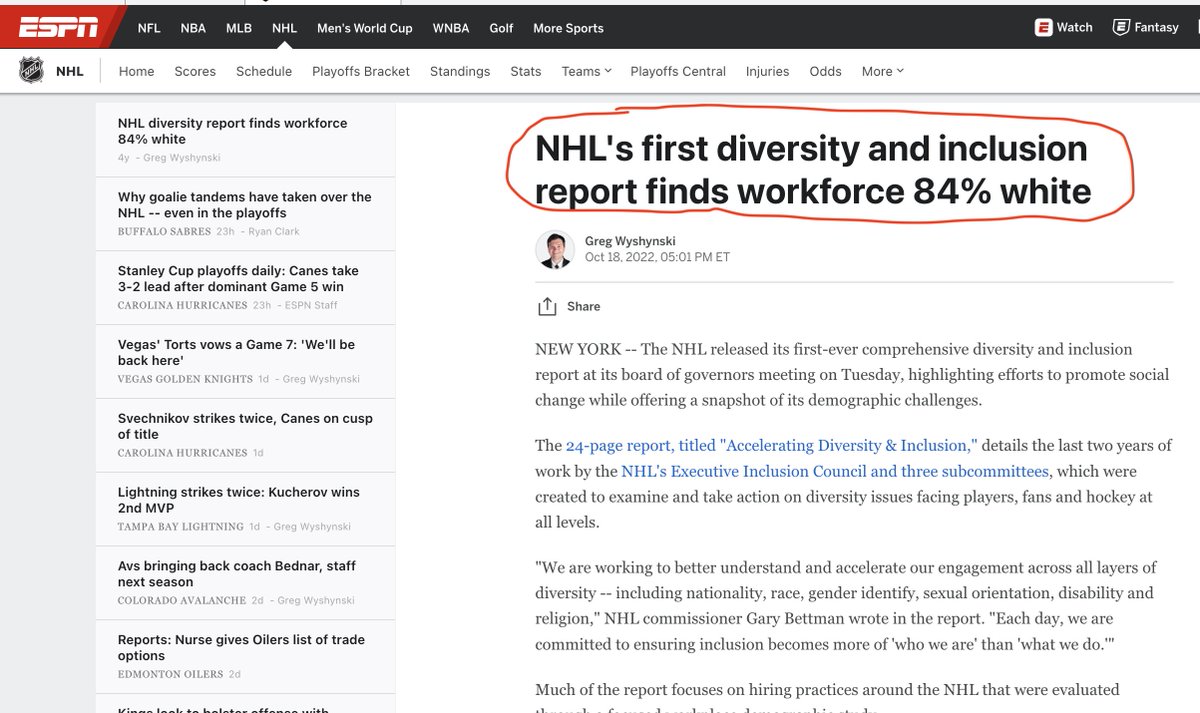Expand the Teams dropdown

pyautogui.click(x=586, y=71)
